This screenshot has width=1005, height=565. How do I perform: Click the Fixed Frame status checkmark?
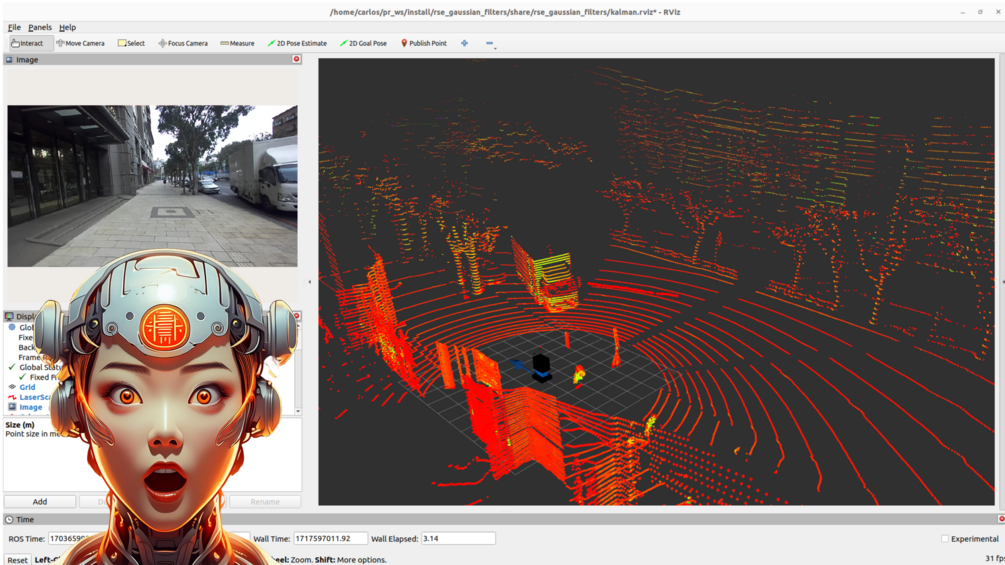pyautogui.click(x=22, y=377)
